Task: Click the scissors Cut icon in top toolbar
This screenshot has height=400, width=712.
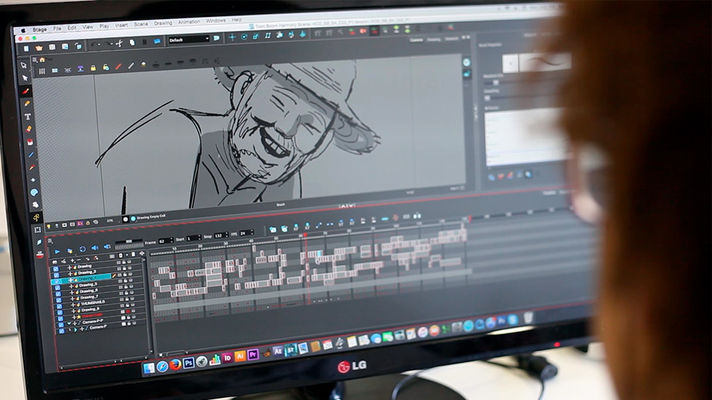Action: (119, 43)
